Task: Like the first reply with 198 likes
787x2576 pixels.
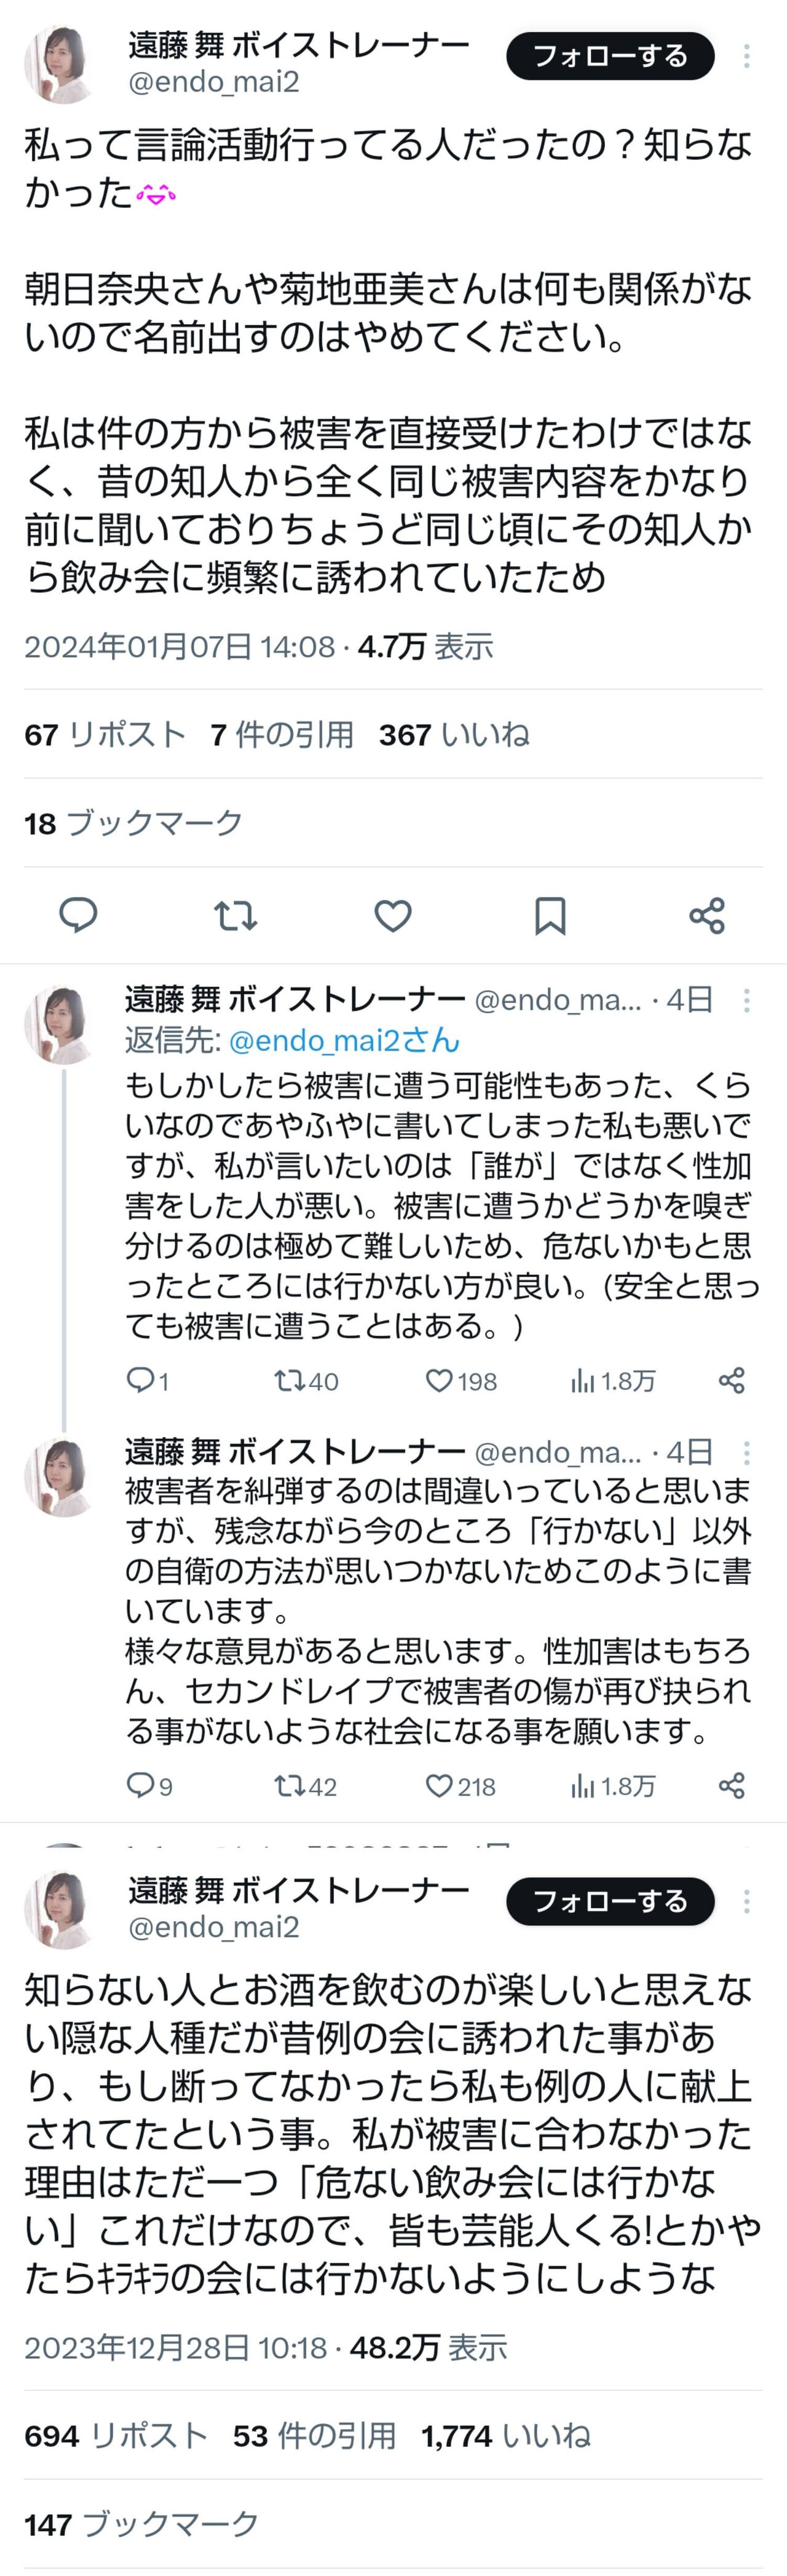Action: pos(439,1381)
